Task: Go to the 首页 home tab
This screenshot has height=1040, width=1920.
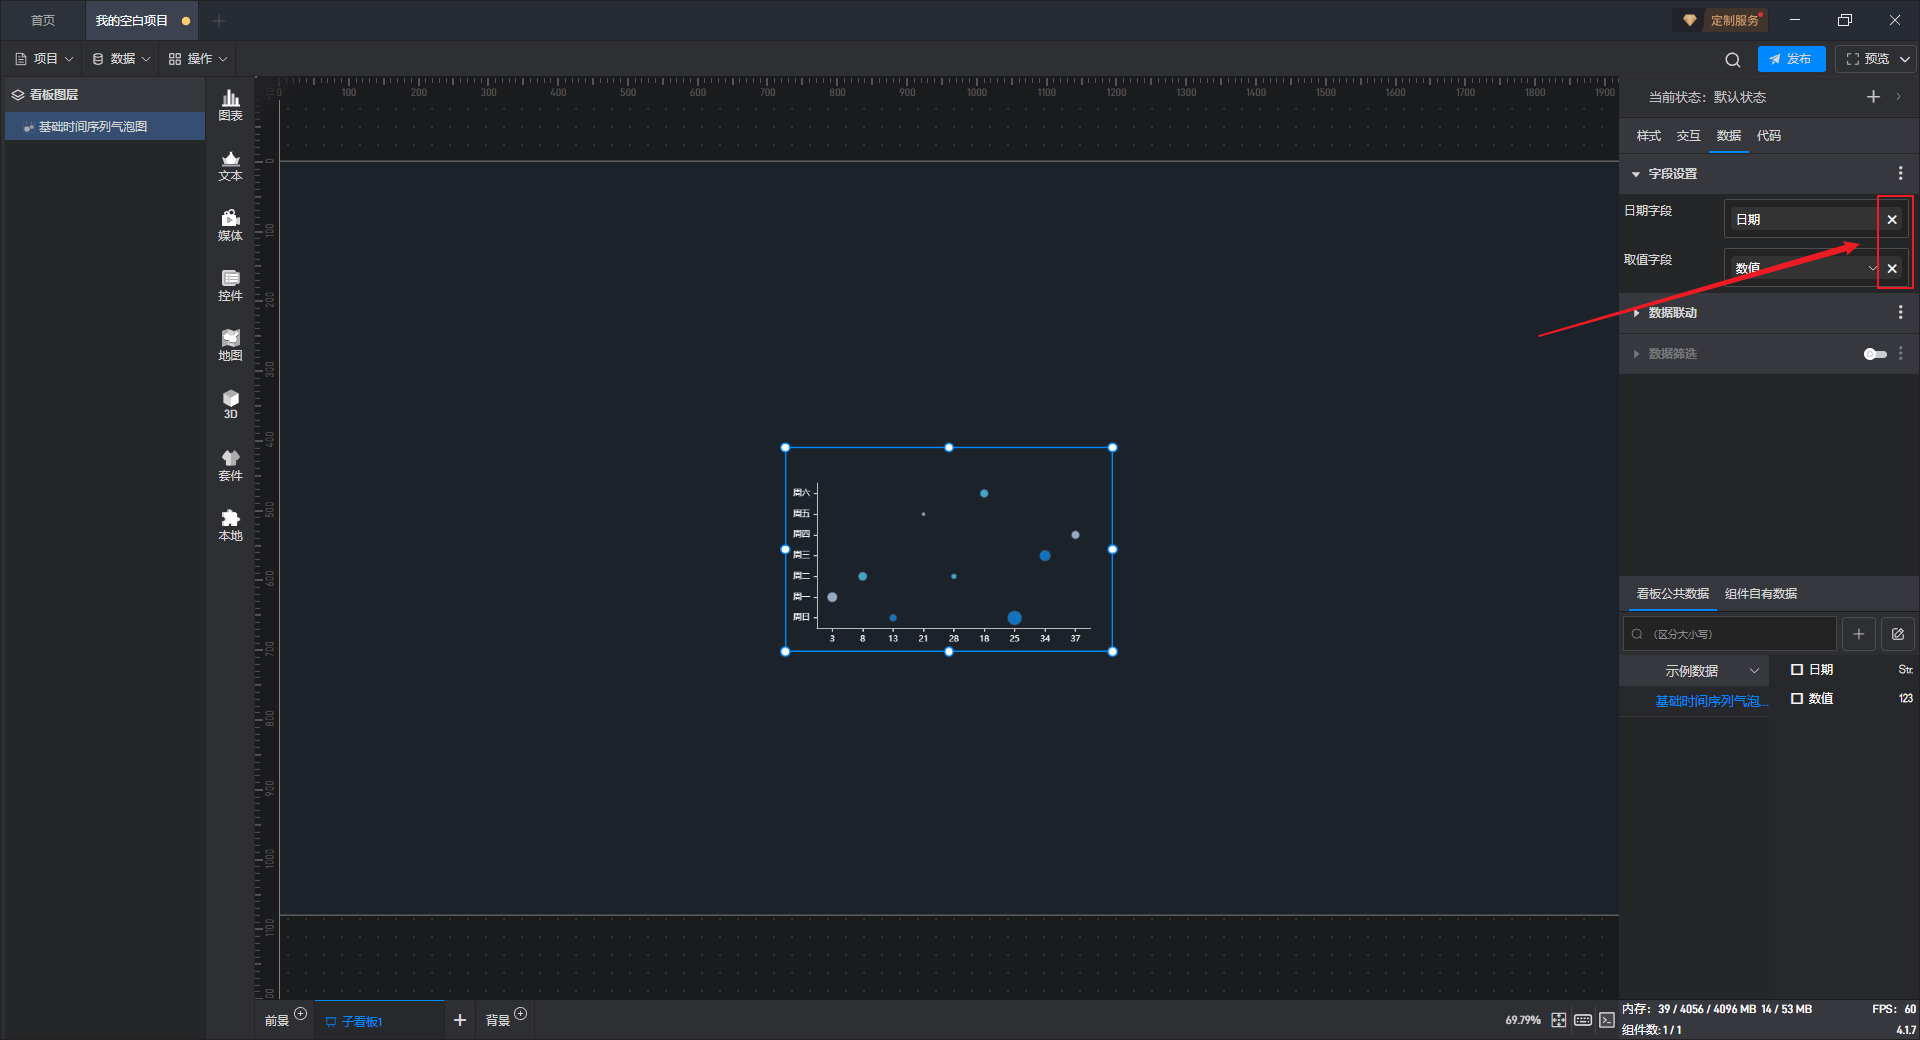Action: point(43,20)
